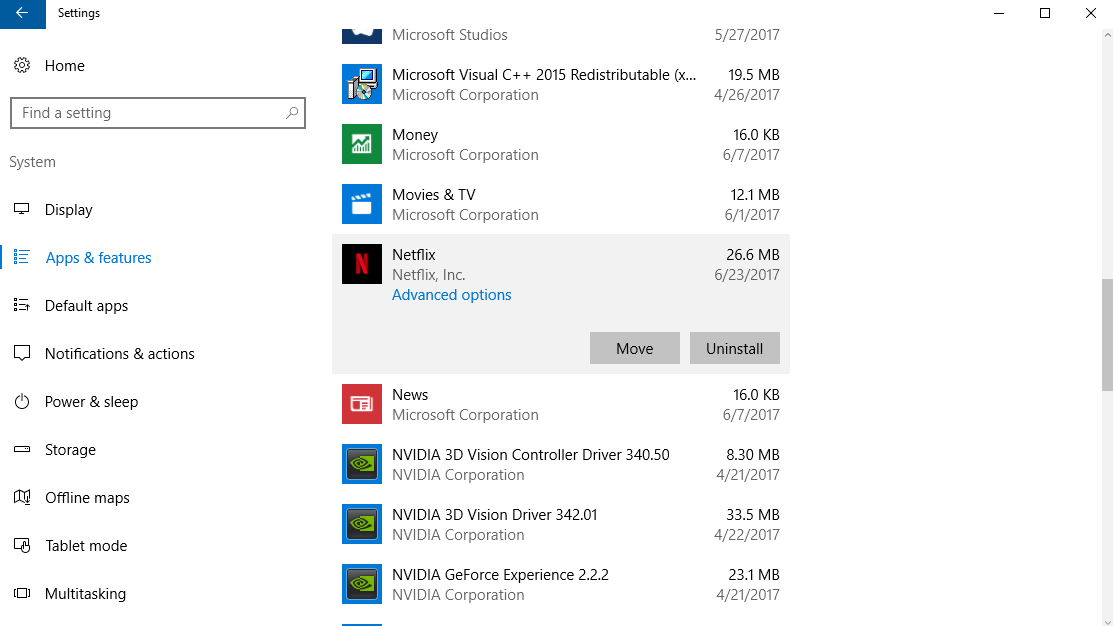
Task: Go to Storage settings
Action: 70,450
